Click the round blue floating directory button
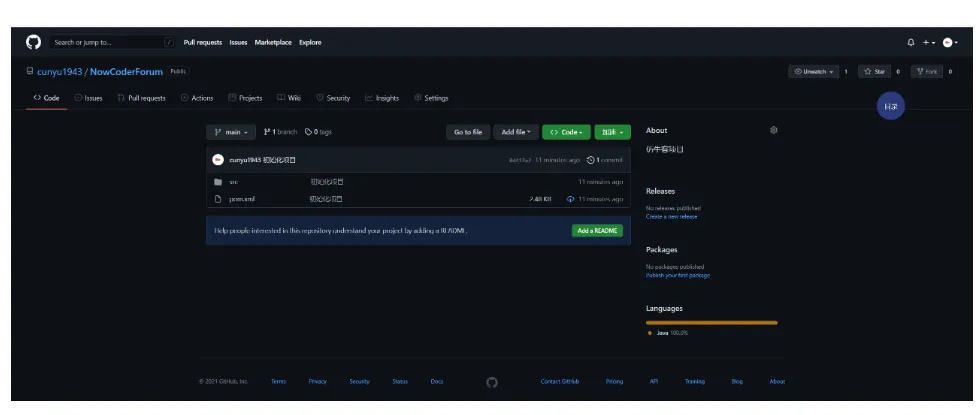Viewport: 980px width, 415px height. tap(891, 106)
